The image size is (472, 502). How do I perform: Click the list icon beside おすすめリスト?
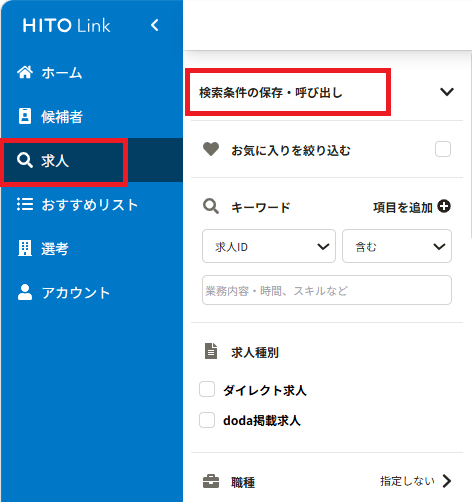tap(25, 204)
